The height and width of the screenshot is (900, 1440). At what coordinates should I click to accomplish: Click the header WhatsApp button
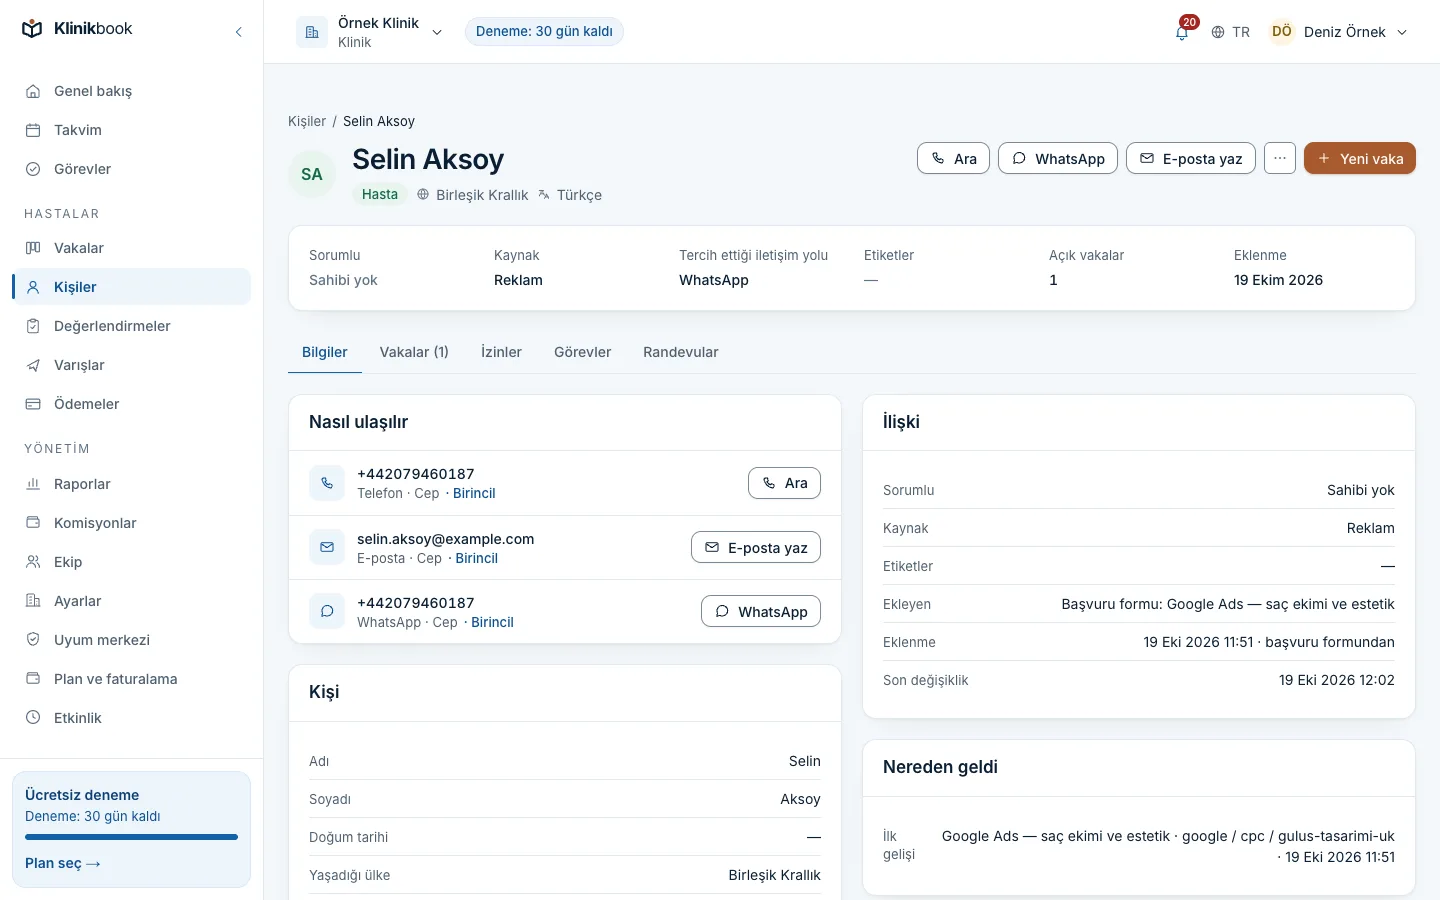pos(1058,158)
